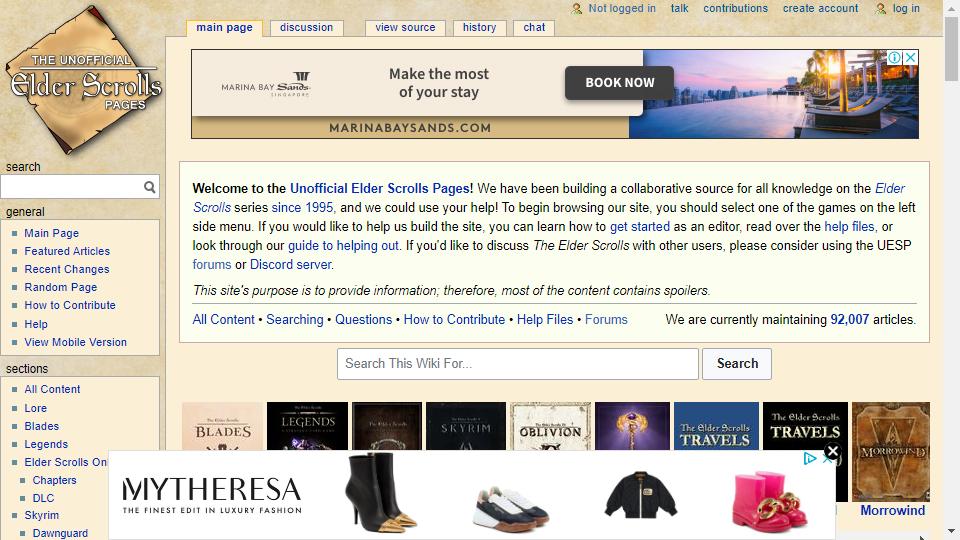Image resolution: width=960 pixels, height=540 pixels.
Task: Select the Blades game cover thumbnail
Action: pos(222,426)
